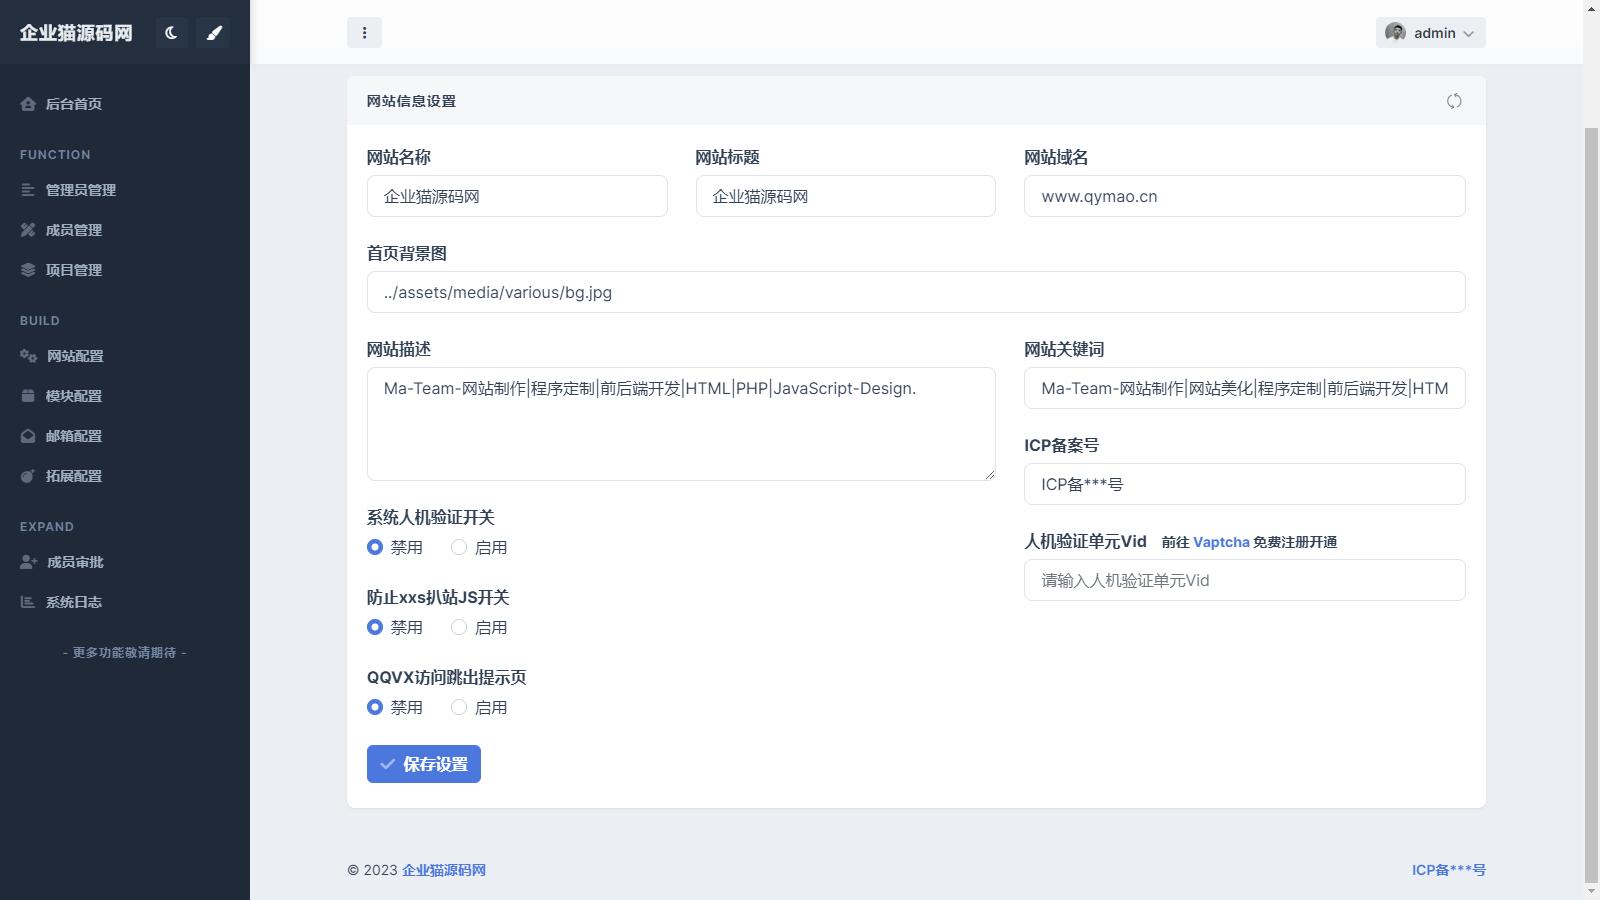Screen dimensions: 1600x900
Task: Expand the admin user dropdown
Action: (1430, 33)
